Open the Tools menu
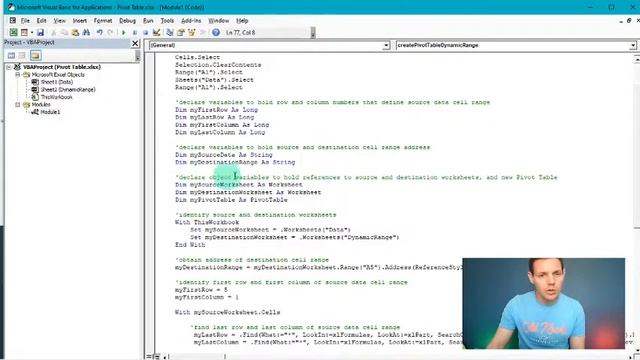This screenshot has height=360, width=640. coord(167,20)
